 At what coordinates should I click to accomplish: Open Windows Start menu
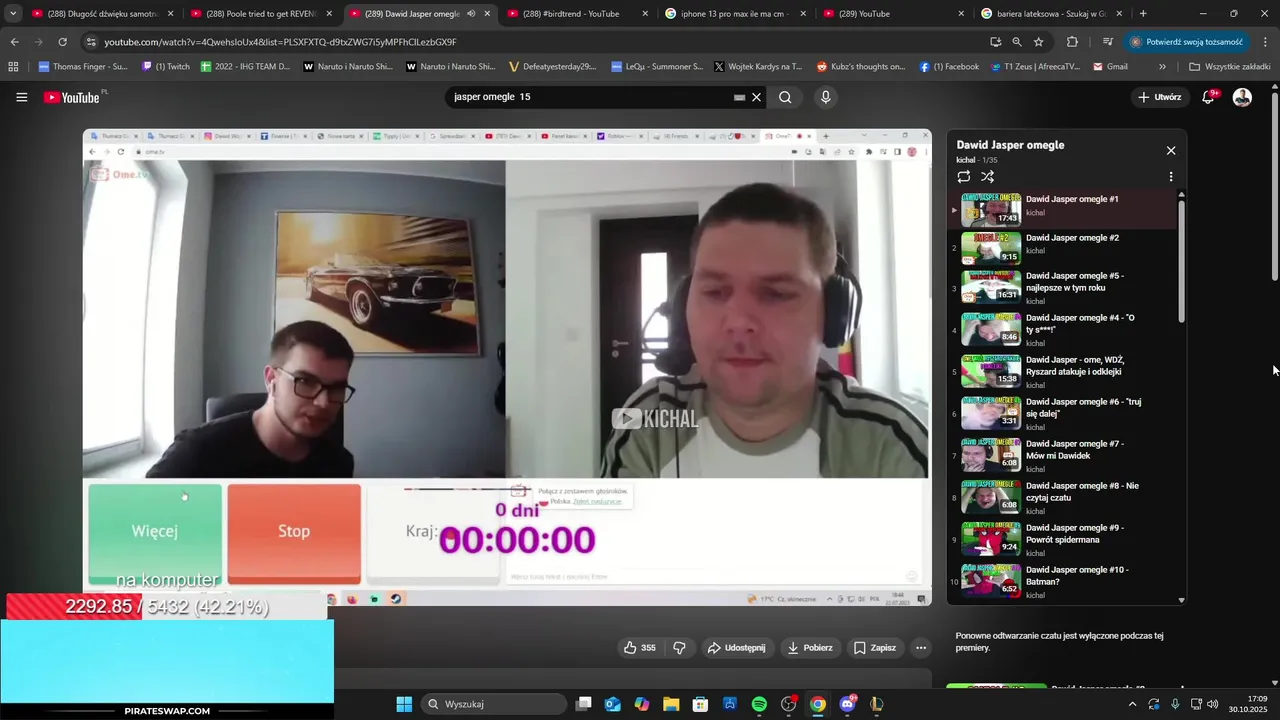click(404, 704)
